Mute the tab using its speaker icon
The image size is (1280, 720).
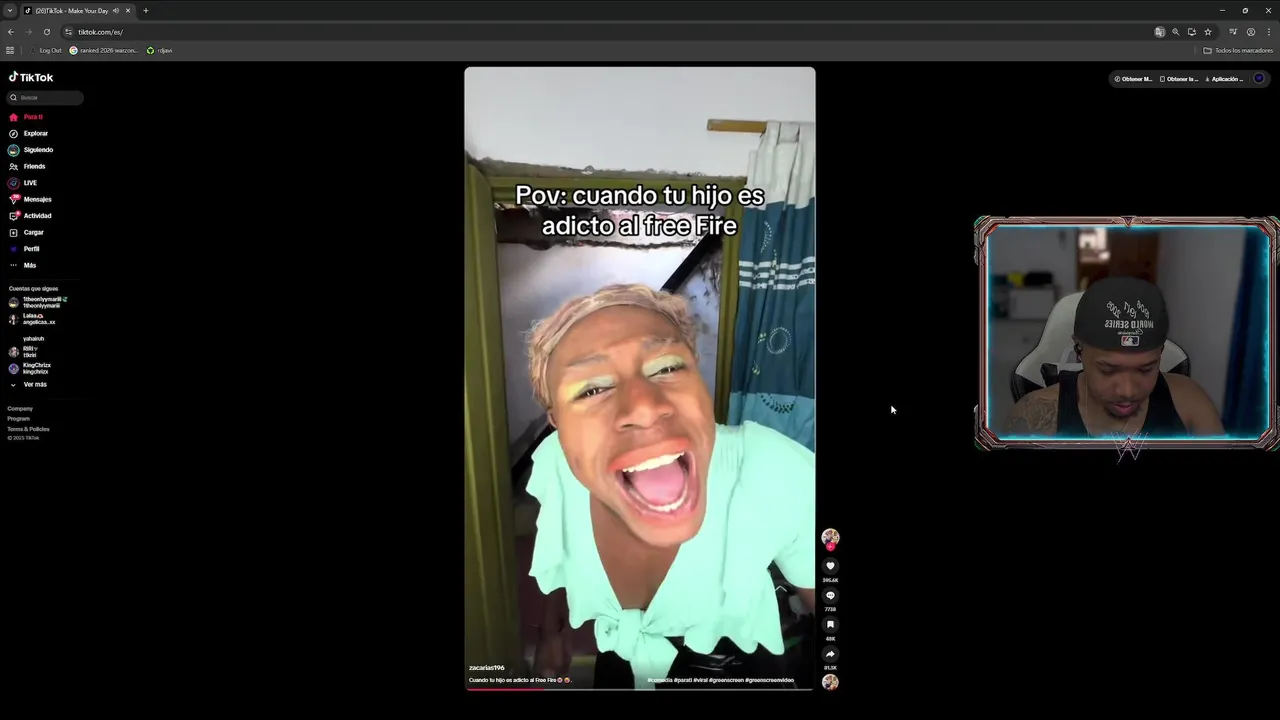(116, 10)
